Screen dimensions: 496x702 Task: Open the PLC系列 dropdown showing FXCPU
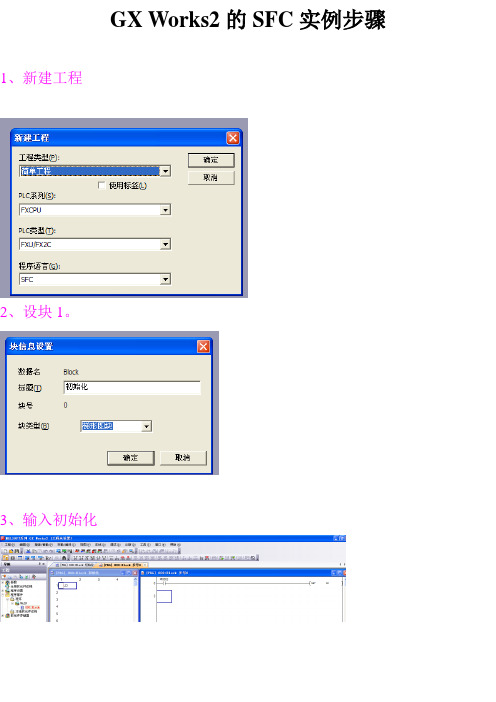(95, 210)
